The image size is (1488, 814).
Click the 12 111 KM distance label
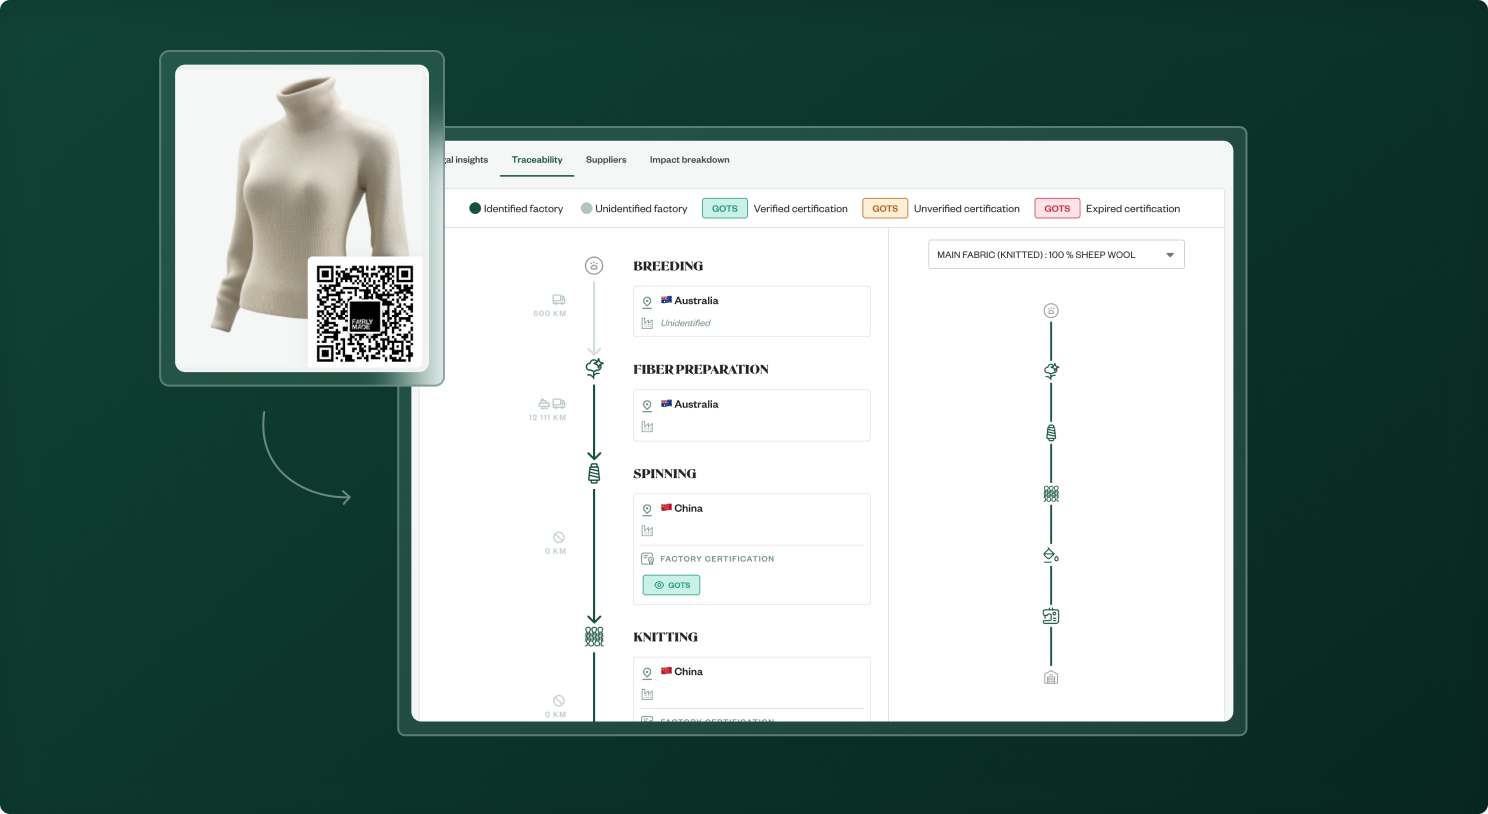[547, 418]
